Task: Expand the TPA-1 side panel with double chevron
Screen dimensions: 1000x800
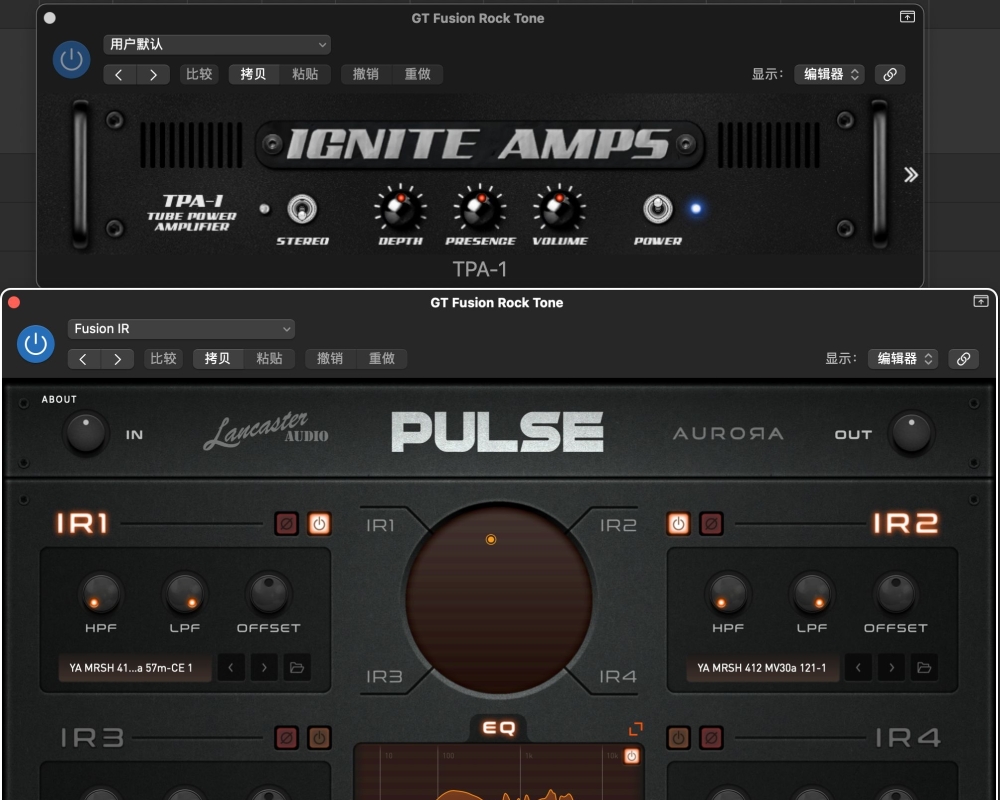Action: [x=910, y=175]
